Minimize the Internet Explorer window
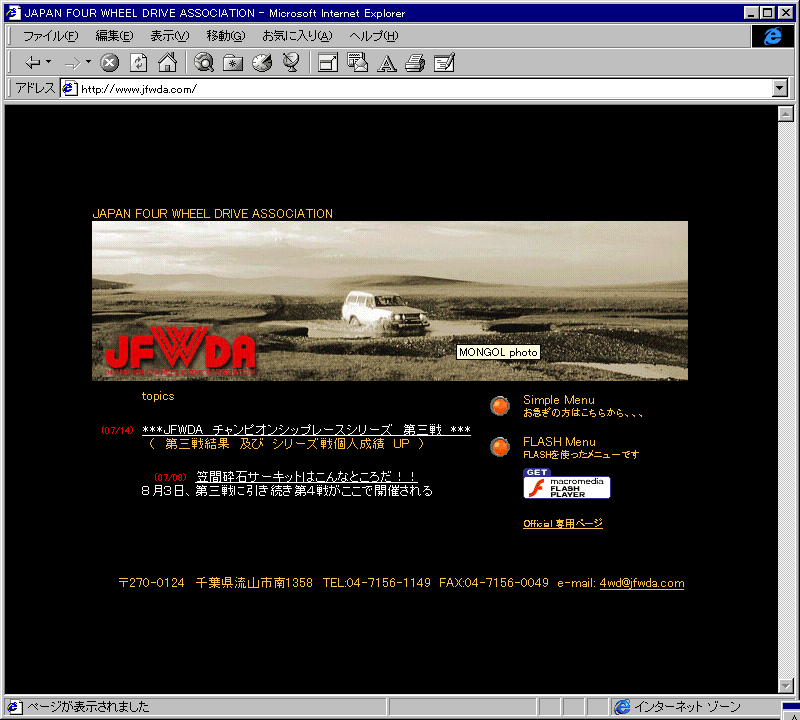 [751, 13]
